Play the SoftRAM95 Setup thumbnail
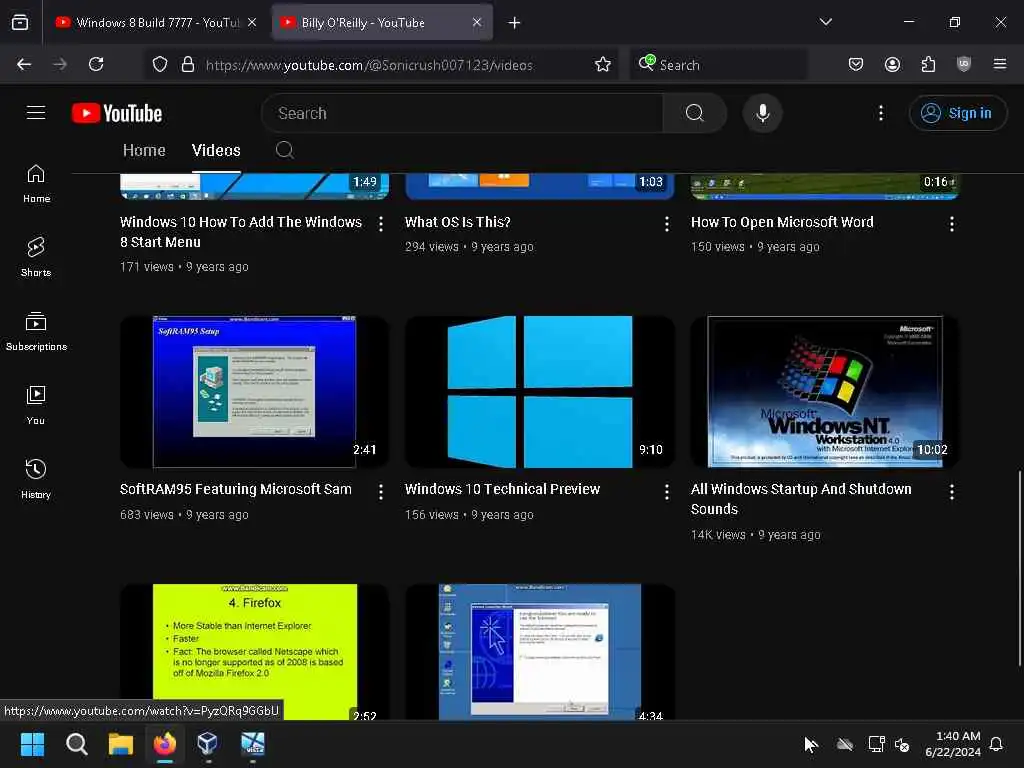The height and width of the screenshot is (768, 1024). click(254, 392)
